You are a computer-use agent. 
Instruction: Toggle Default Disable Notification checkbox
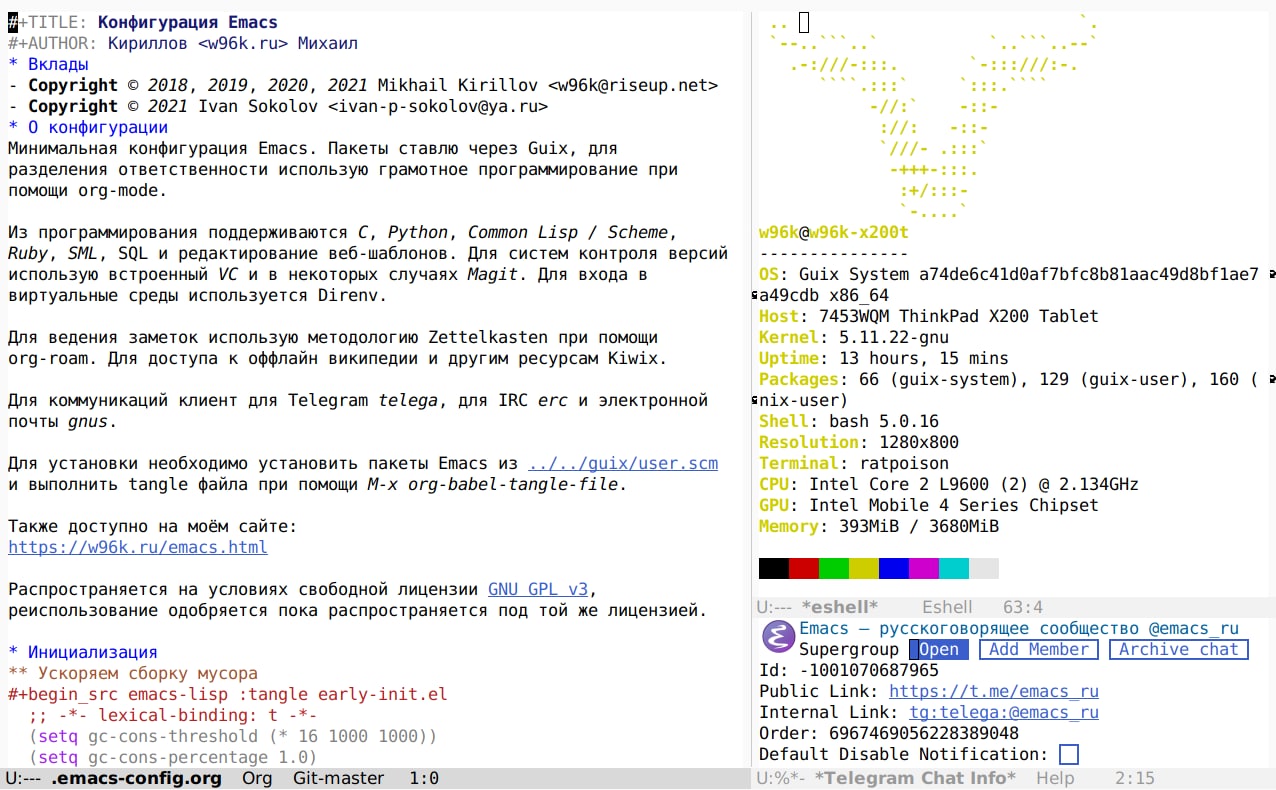(x=1068, y=755)
